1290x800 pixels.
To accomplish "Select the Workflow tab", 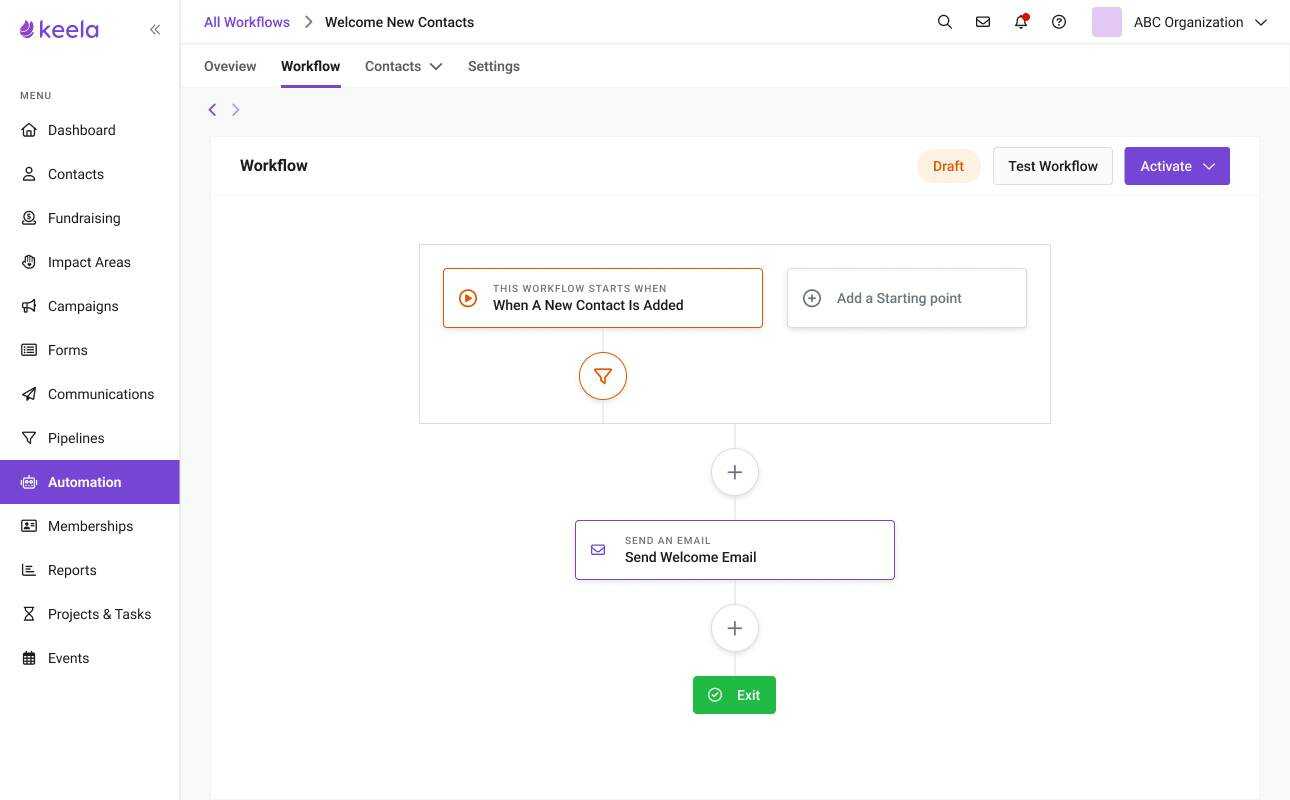I will coord(310,66).
